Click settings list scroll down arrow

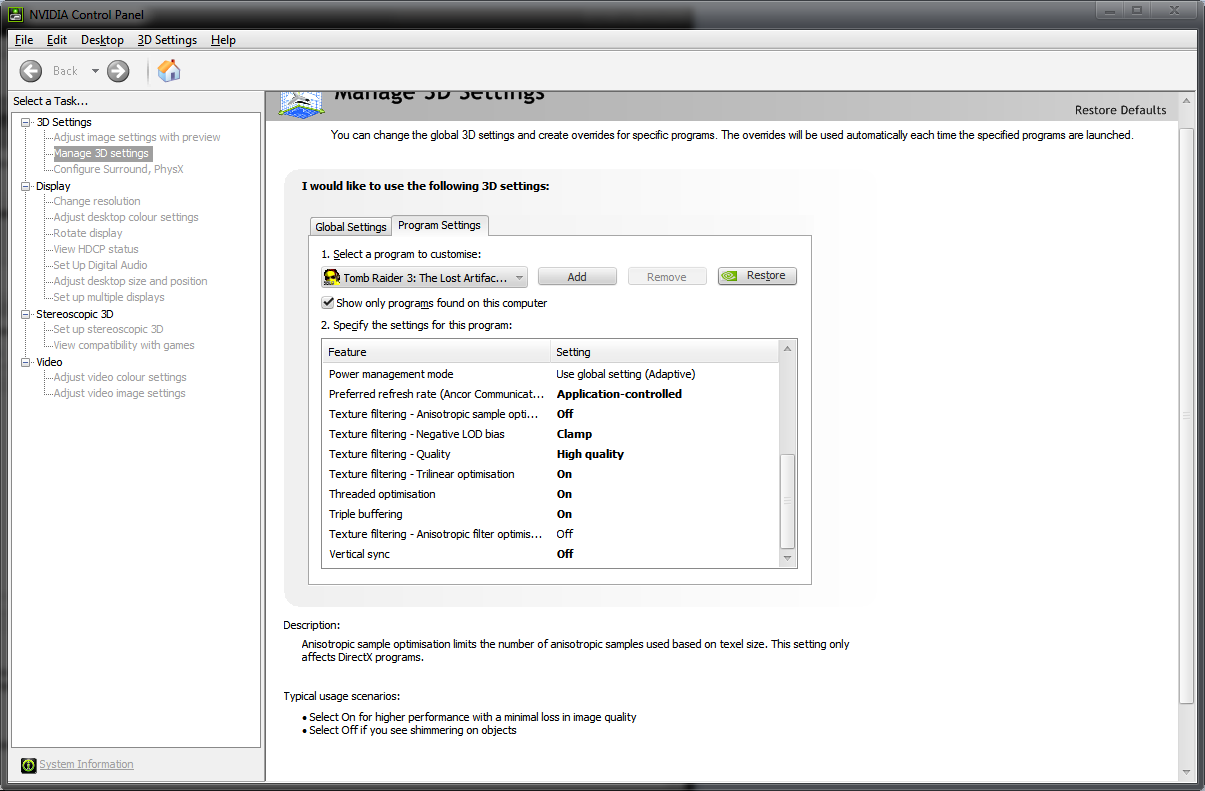point(787,559)
